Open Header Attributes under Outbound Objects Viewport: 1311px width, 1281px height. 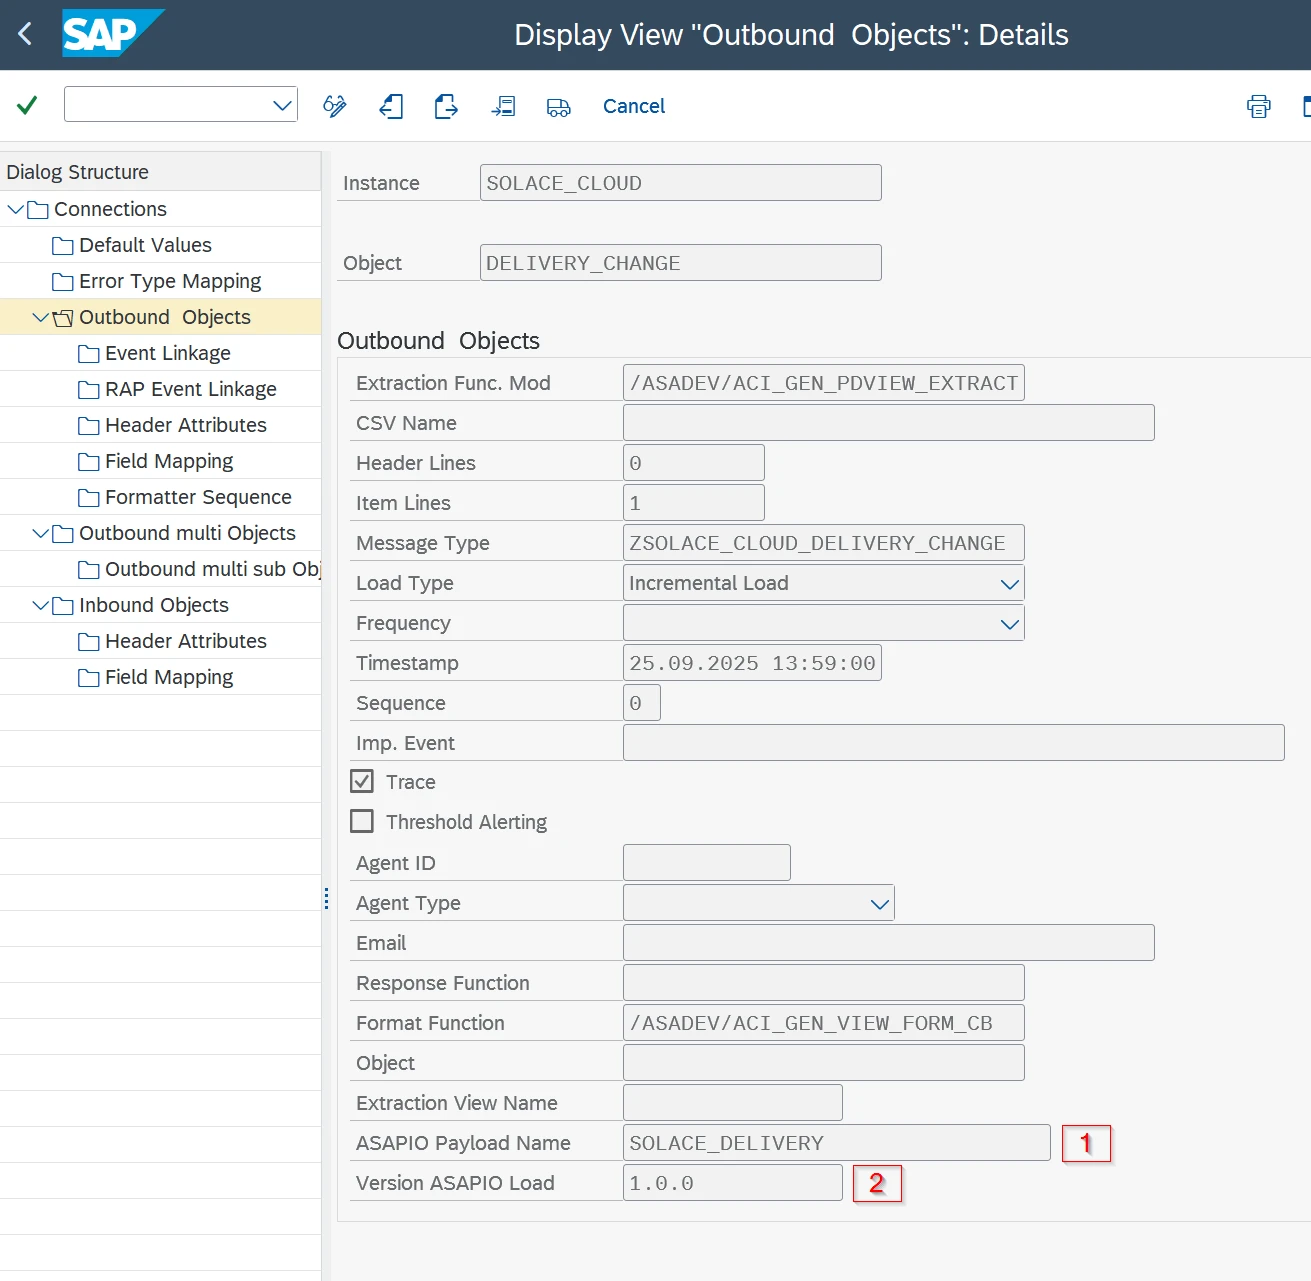point(173,425)
